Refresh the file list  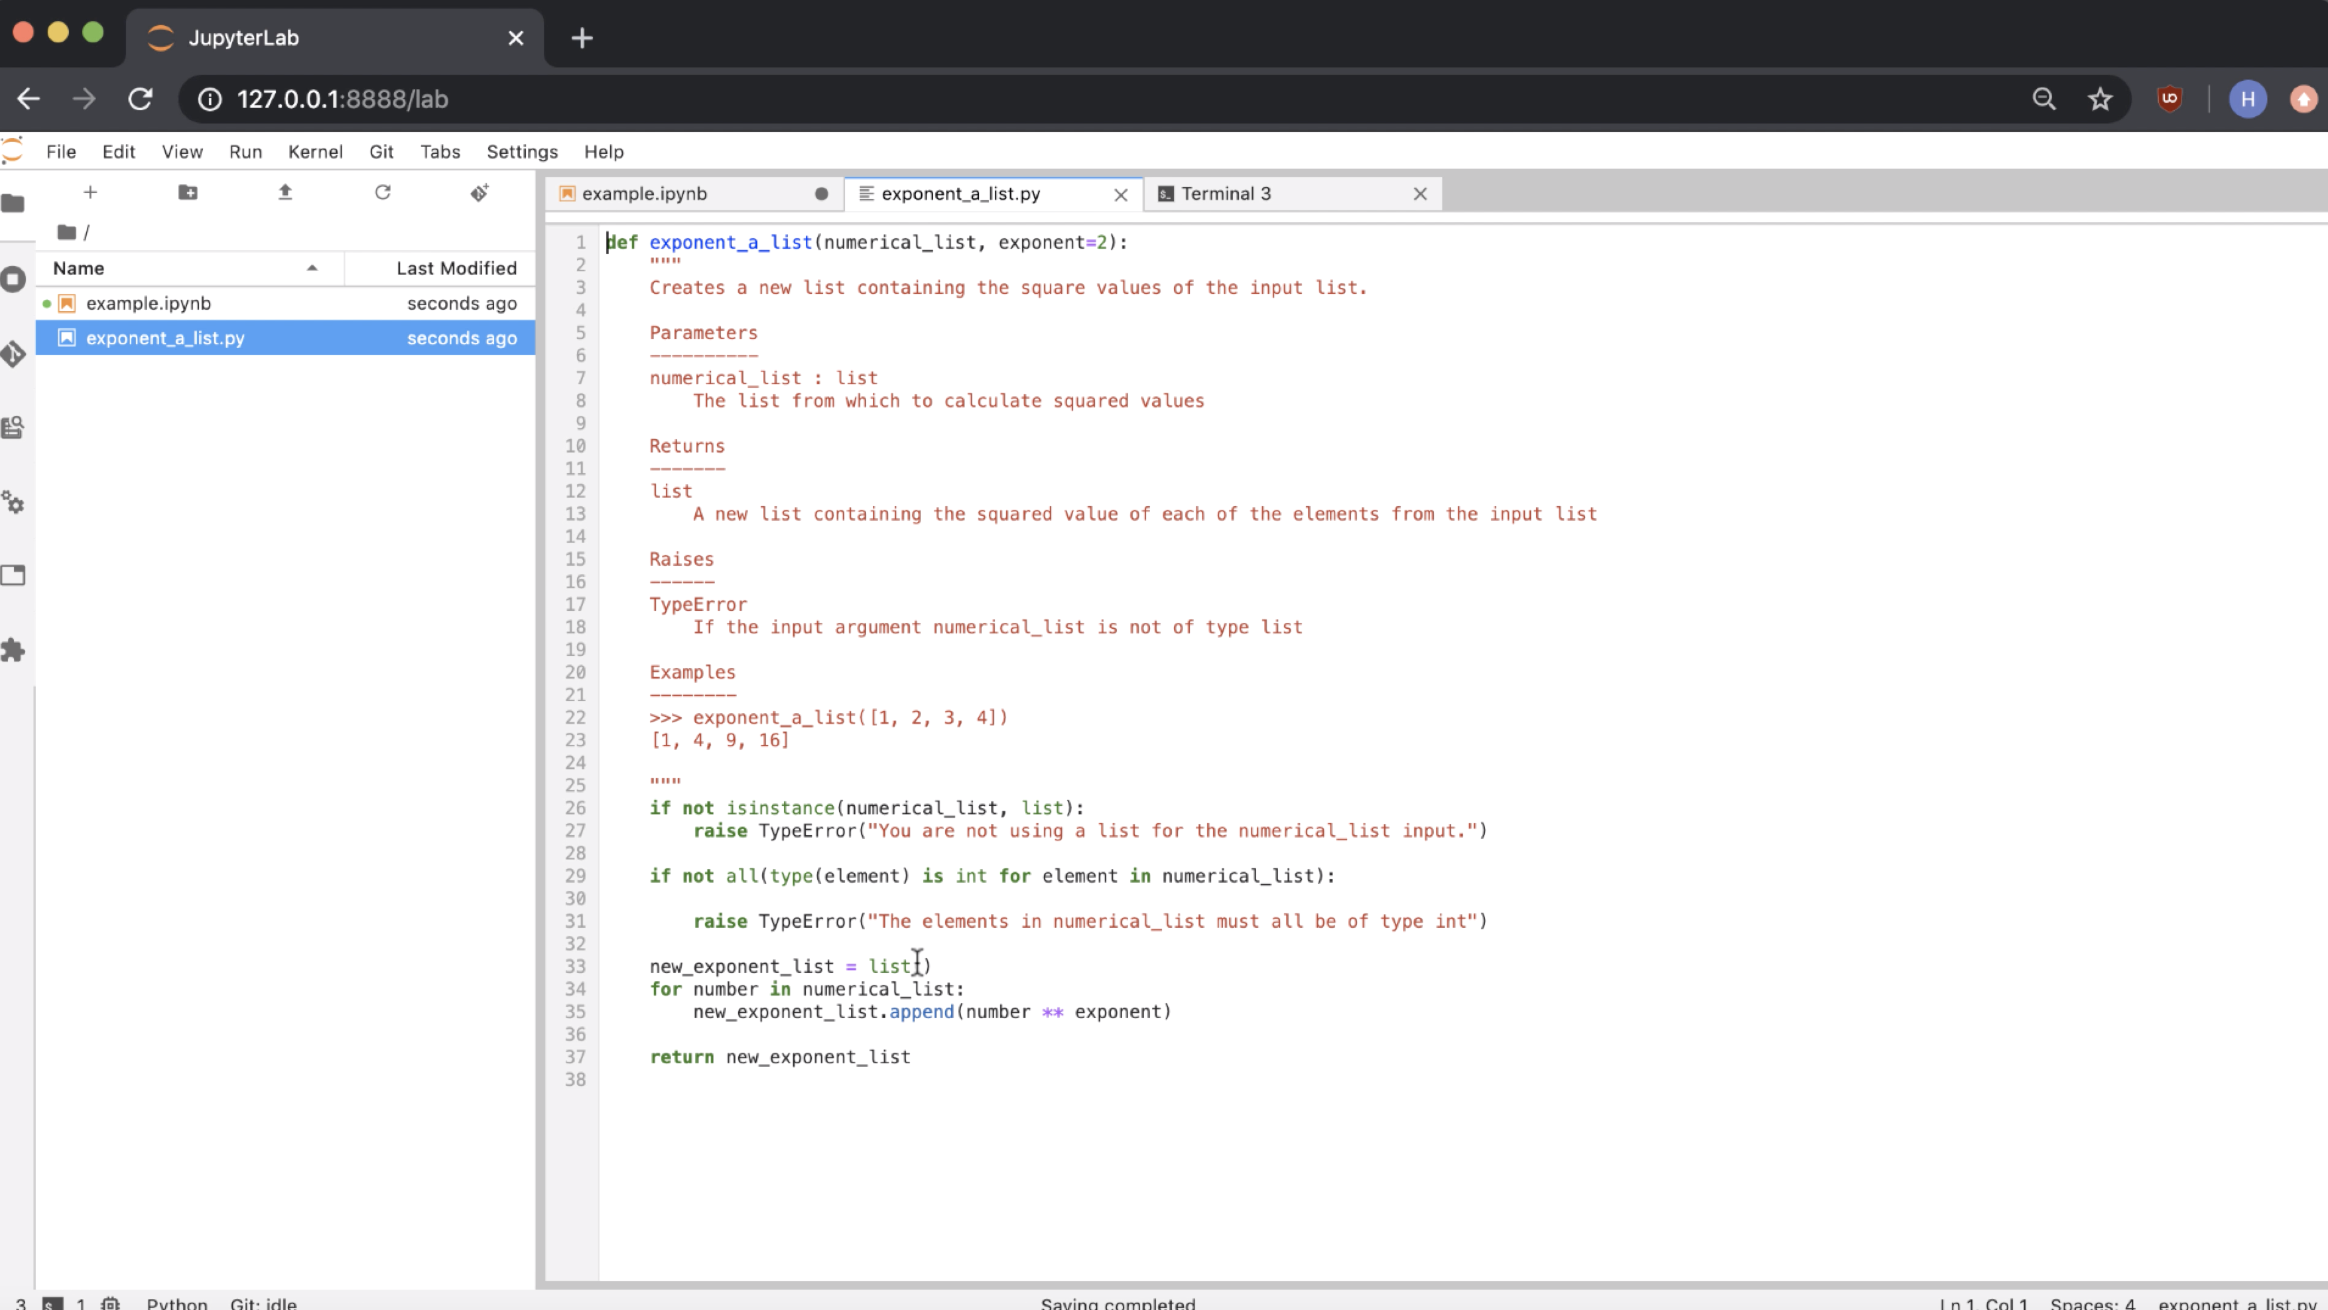[x=382, y=192]
